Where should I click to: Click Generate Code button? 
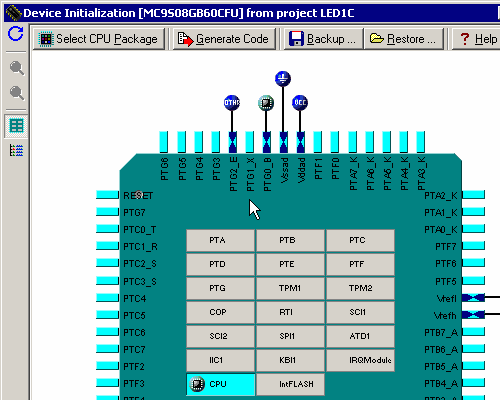pos(224,39)
